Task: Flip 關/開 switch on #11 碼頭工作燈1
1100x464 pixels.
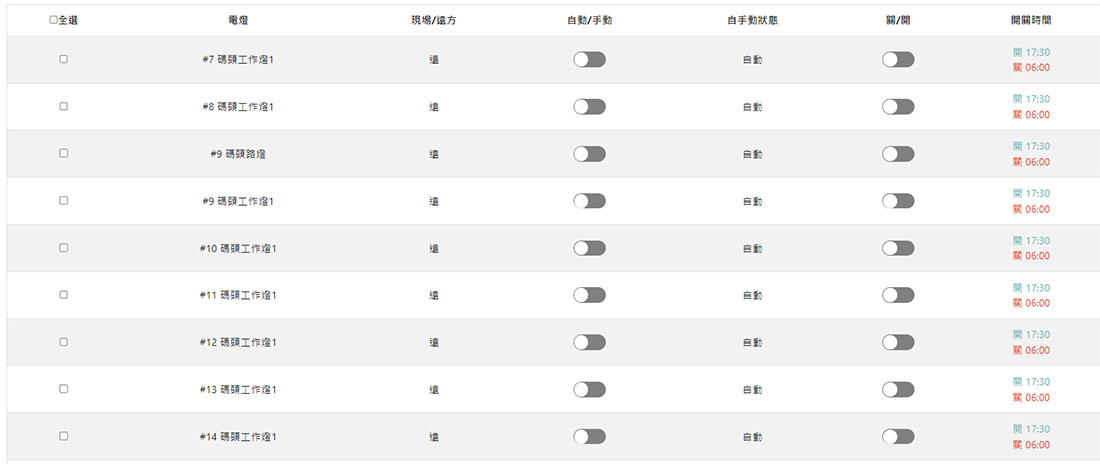Action: 898,296
